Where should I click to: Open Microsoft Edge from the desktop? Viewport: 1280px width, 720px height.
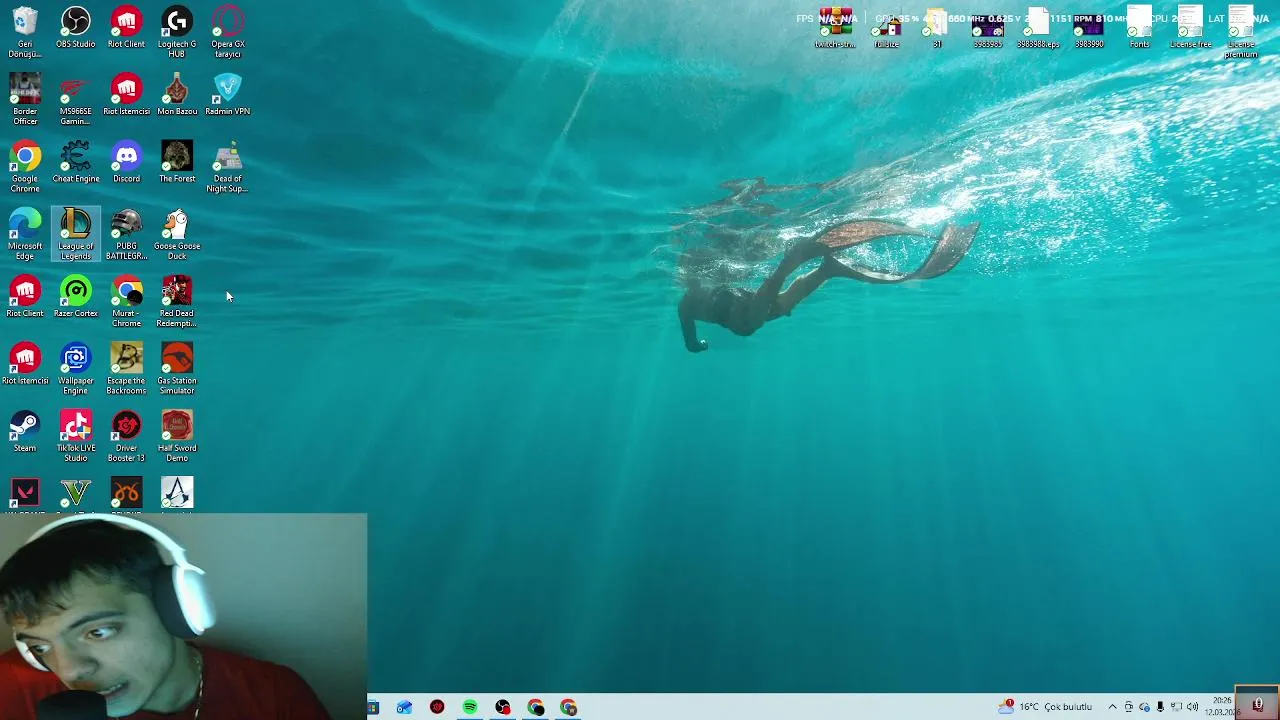point(25,234)
